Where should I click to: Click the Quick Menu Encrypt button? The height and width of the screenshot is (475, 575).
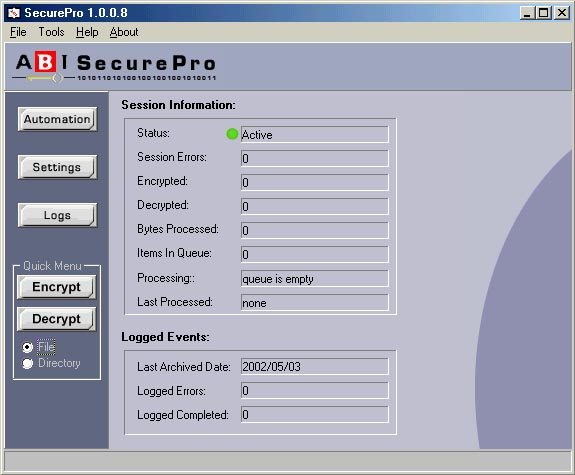56,287
